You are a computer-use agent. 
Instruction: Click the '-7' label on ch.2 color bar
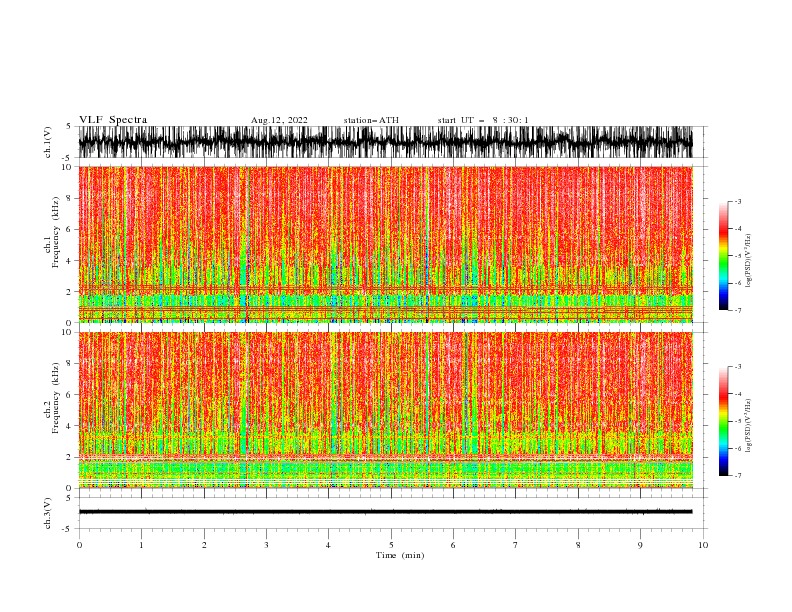737,476
